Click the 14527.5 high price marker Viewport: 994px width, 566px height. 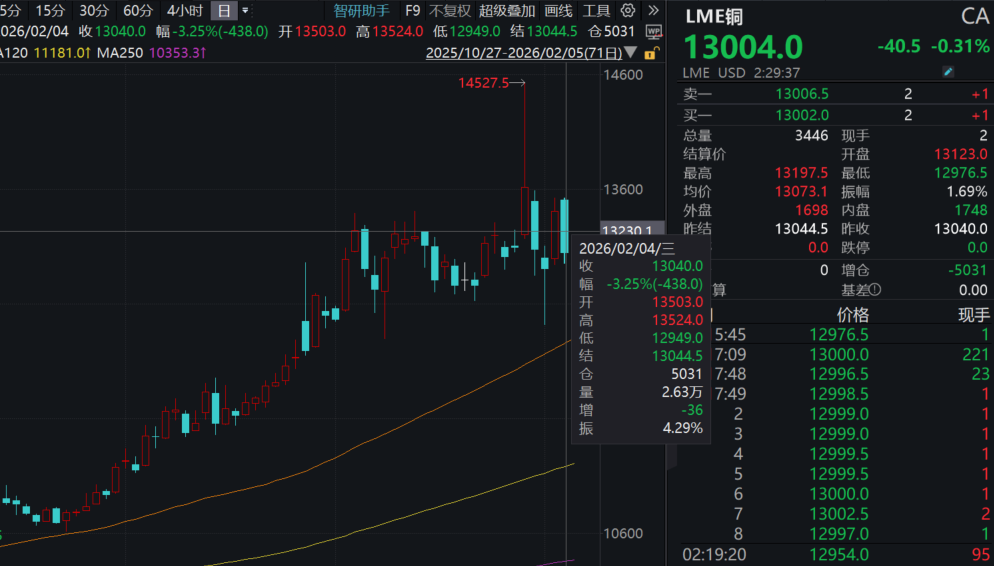484,84
